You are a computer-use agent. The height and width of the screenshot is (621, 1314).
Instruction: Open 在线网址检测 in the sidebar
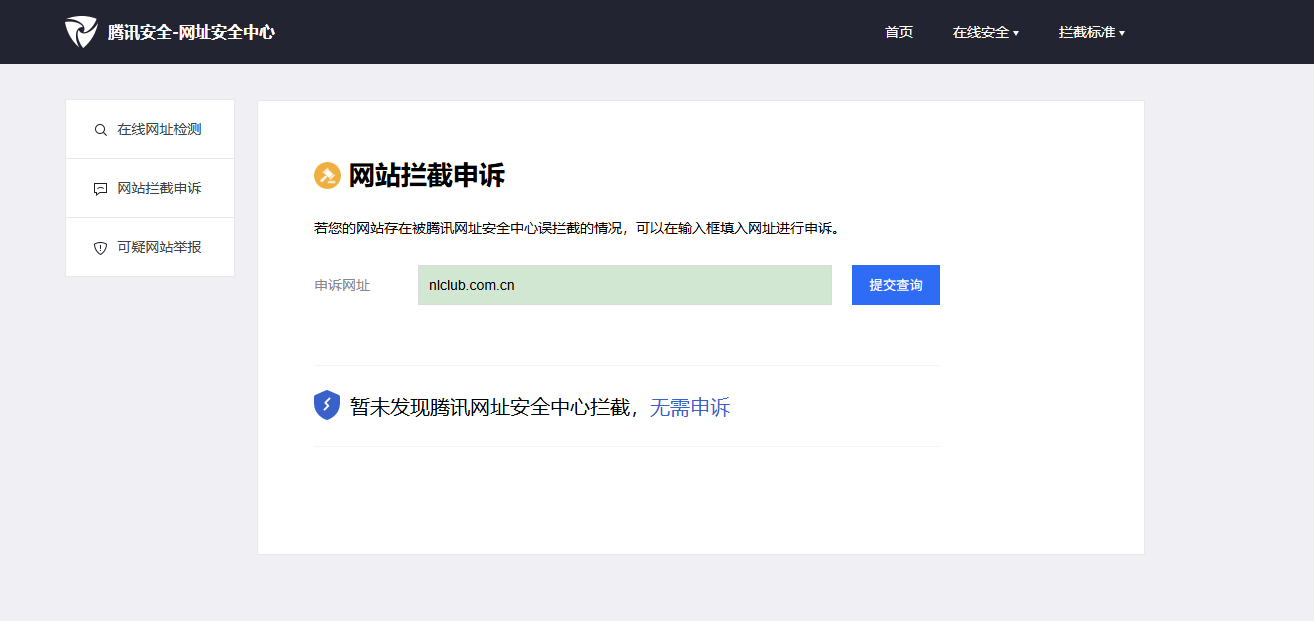[159, 130]
